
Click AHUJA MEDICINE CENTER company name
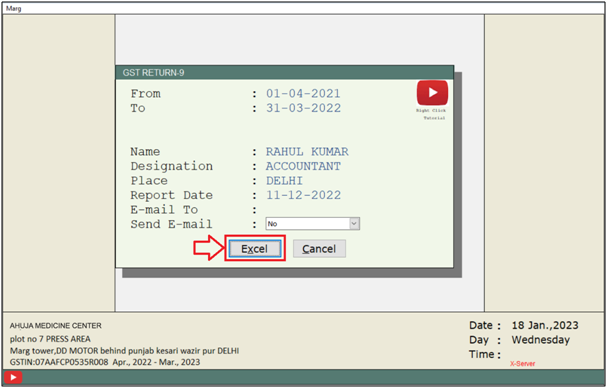(x=56, y=326)
